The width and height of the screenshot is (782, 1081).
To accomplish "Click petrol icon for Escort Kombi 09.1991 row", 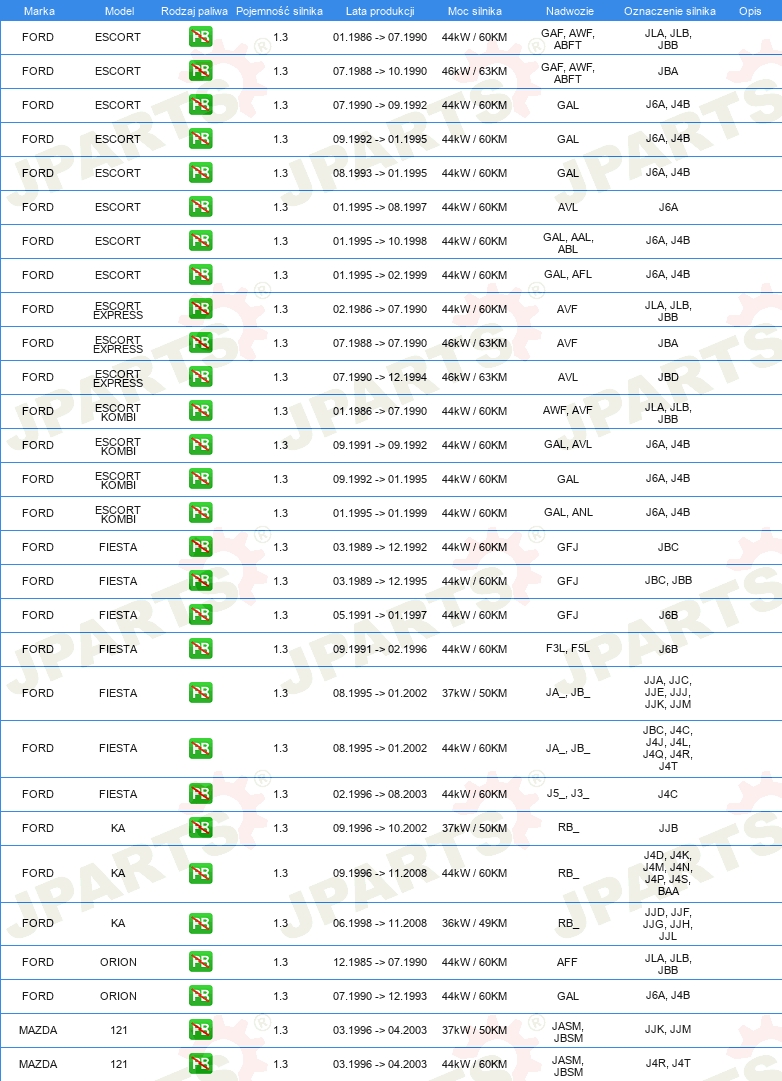I will click(x=201, y=445).
